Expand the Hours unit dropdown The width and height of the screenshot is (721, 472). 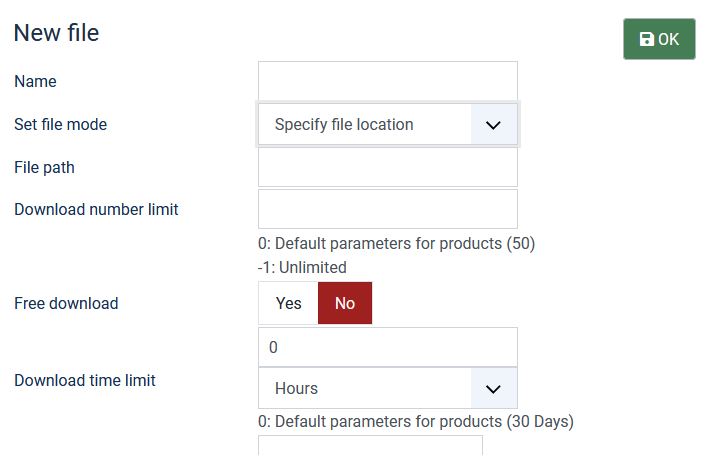point(365,388)
